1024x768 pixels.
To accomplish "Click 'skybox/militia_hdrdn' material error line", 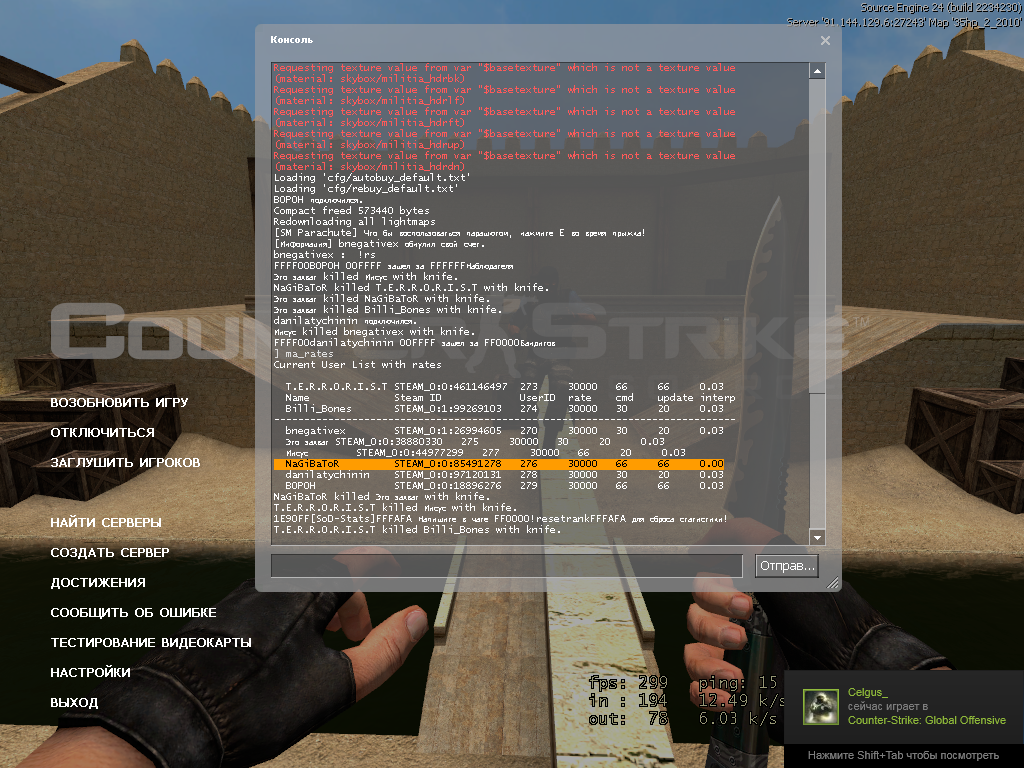I will coord(370,167).
